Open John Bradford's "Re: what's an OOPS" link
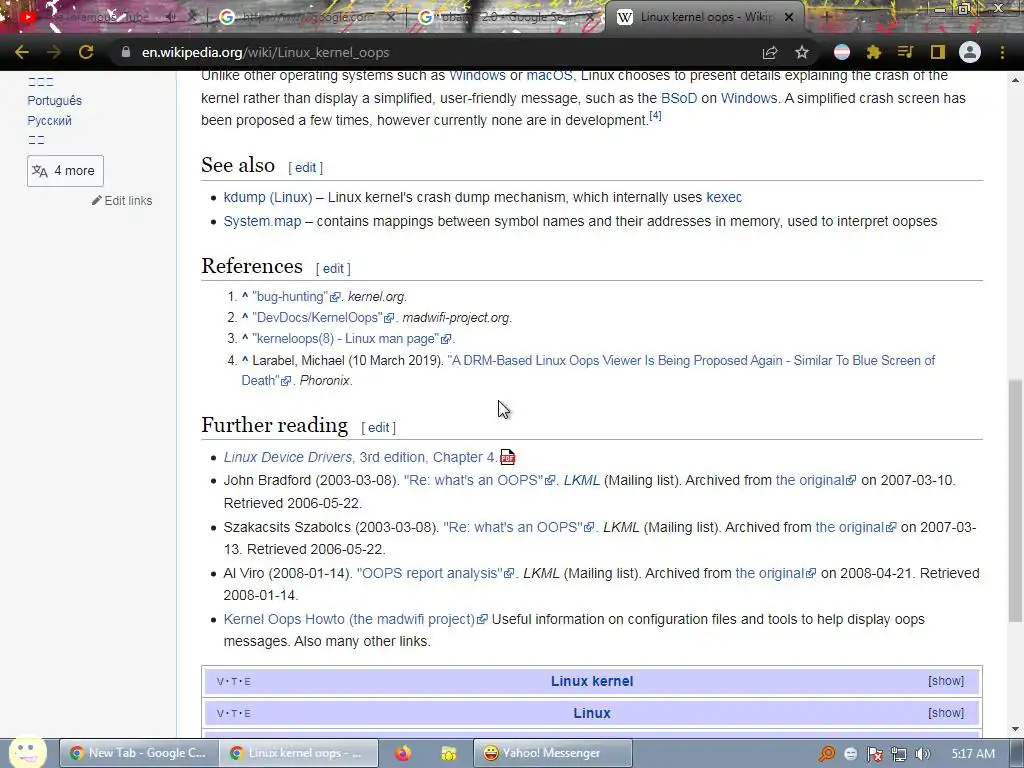This screenshot has height=768, width=1024. (x=473, y=480)
